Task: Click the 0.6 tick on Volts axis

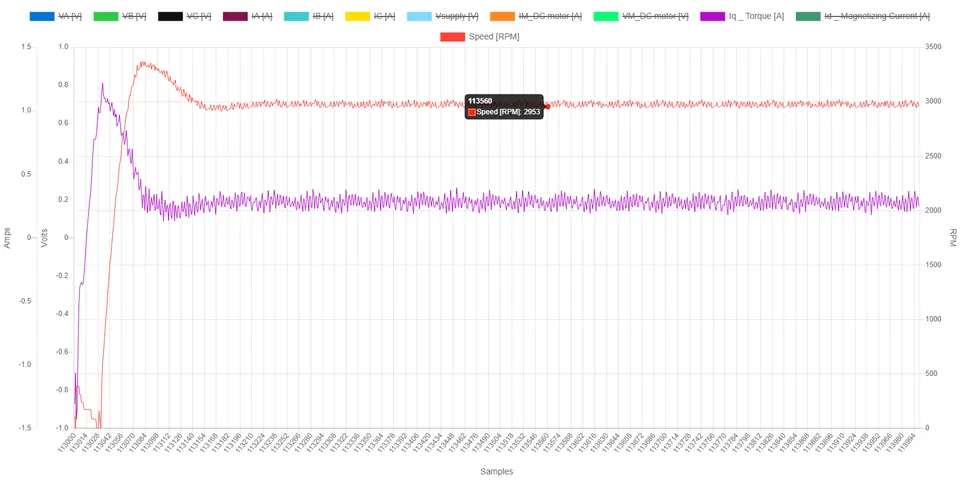Action: [62, 123]
